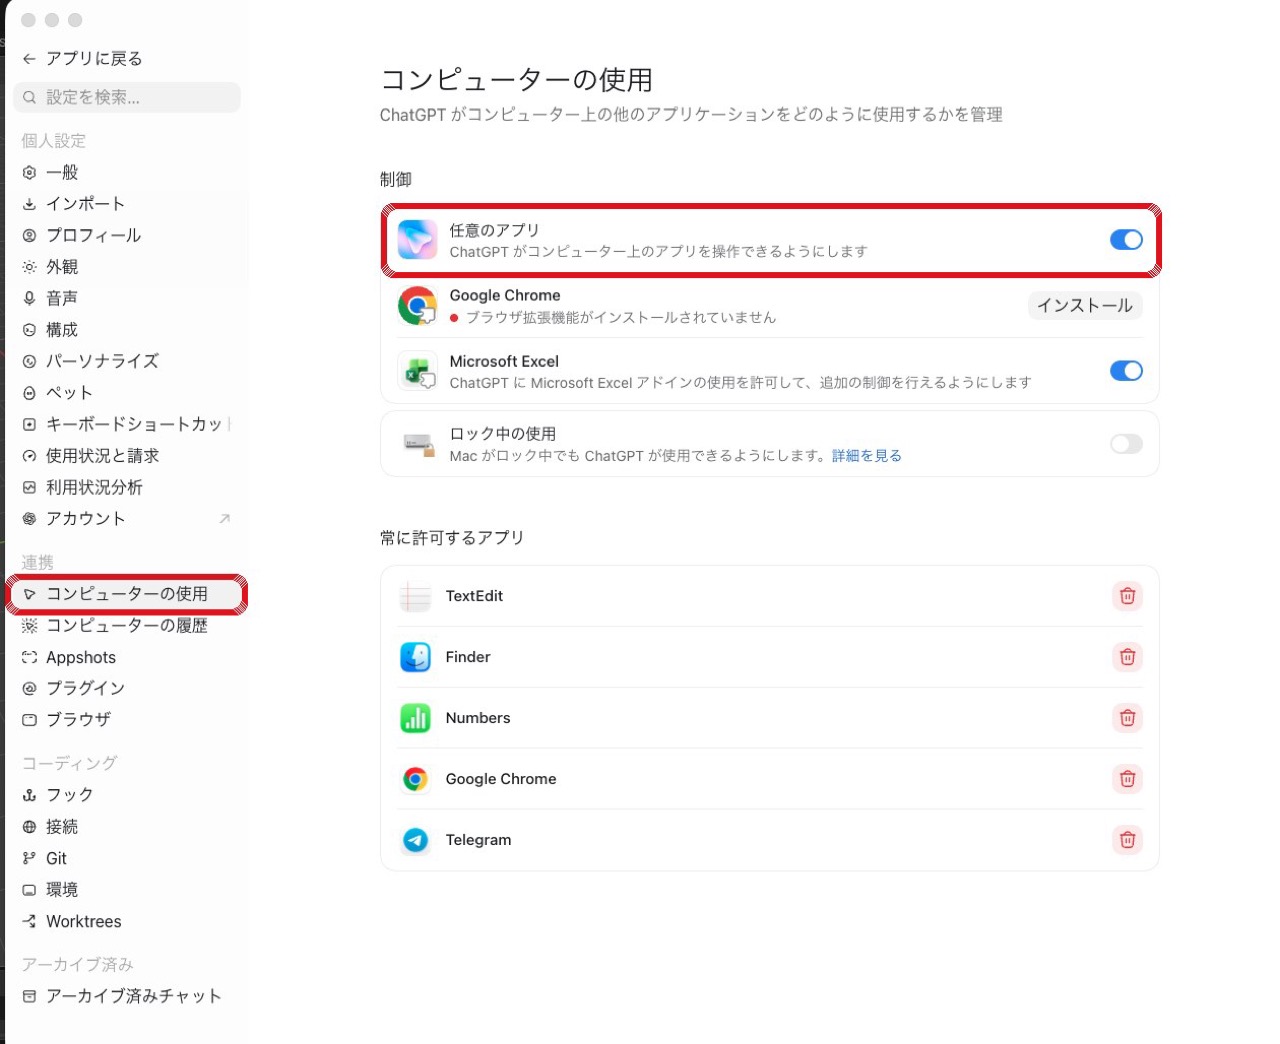Click the Telegram app icon
Viewport: 1280px width, 1044px height.
(415, 840)
